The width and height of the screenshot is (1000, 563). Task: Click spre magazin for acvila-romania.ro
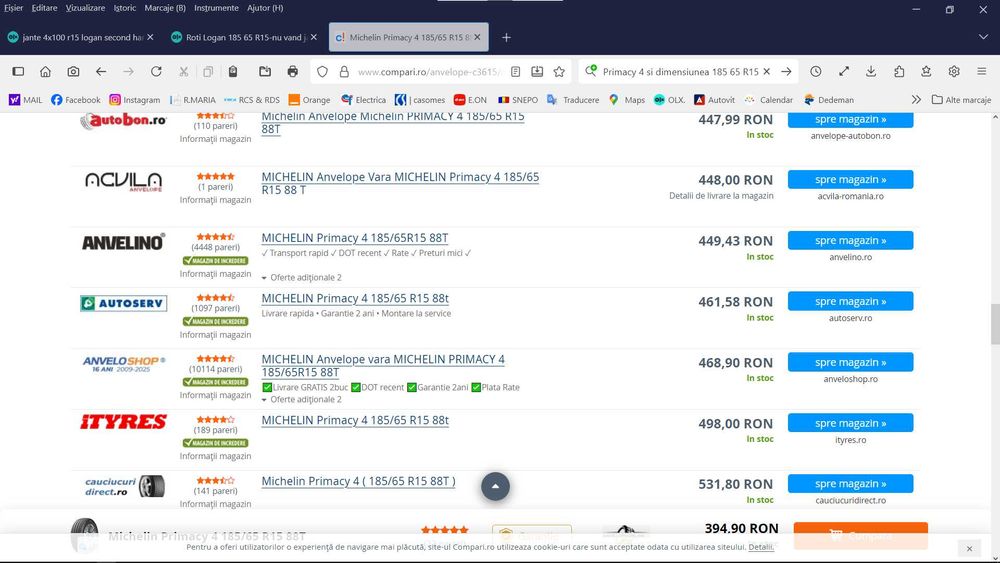tap(850, 180)
